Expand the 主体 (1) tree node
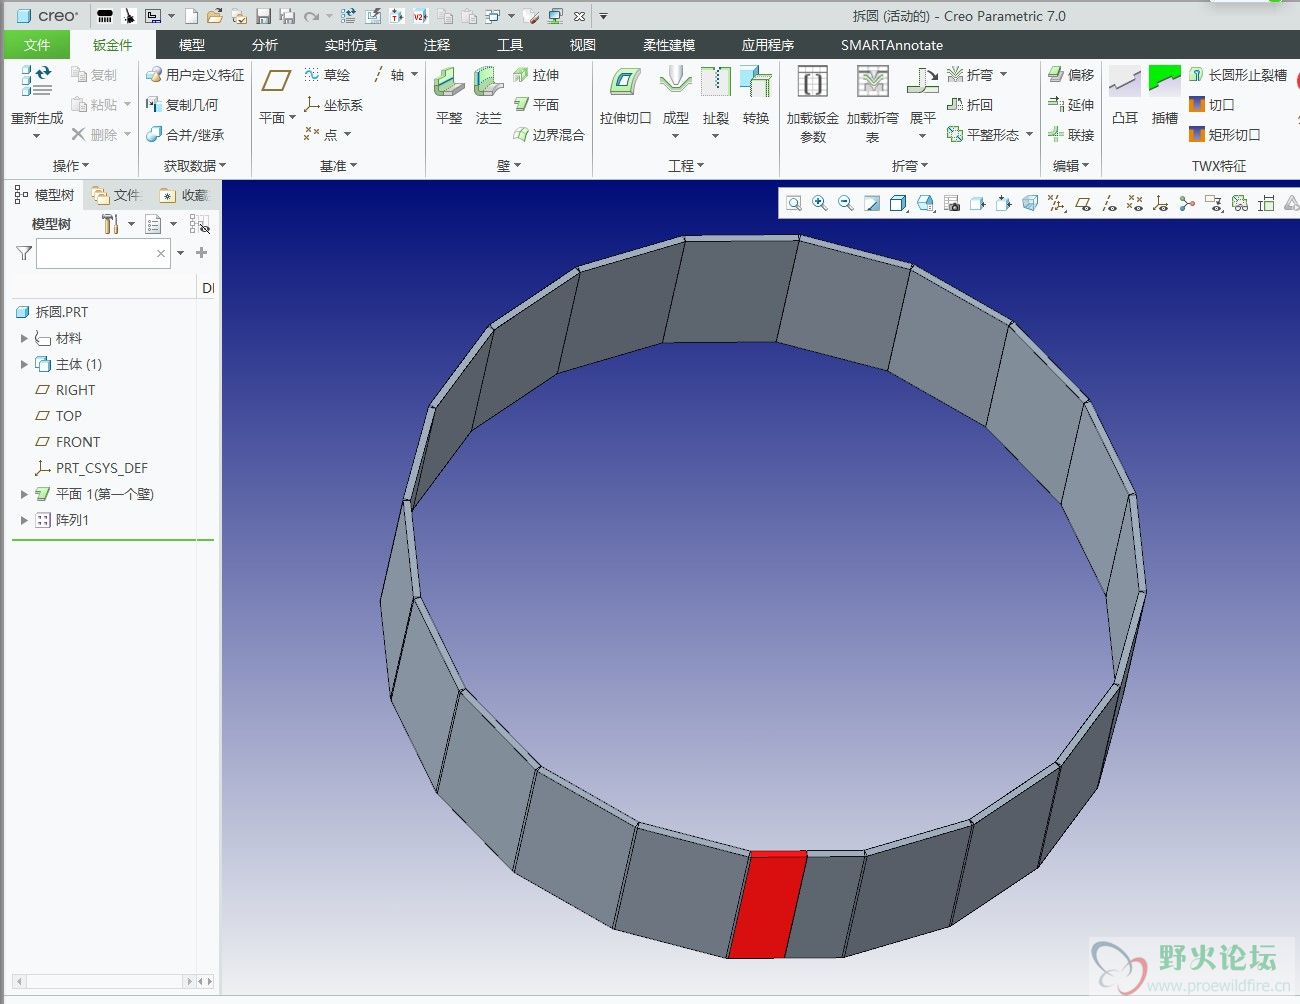Image resolution: width=1300 pixels, height=1004 pixels. (24, 364)
